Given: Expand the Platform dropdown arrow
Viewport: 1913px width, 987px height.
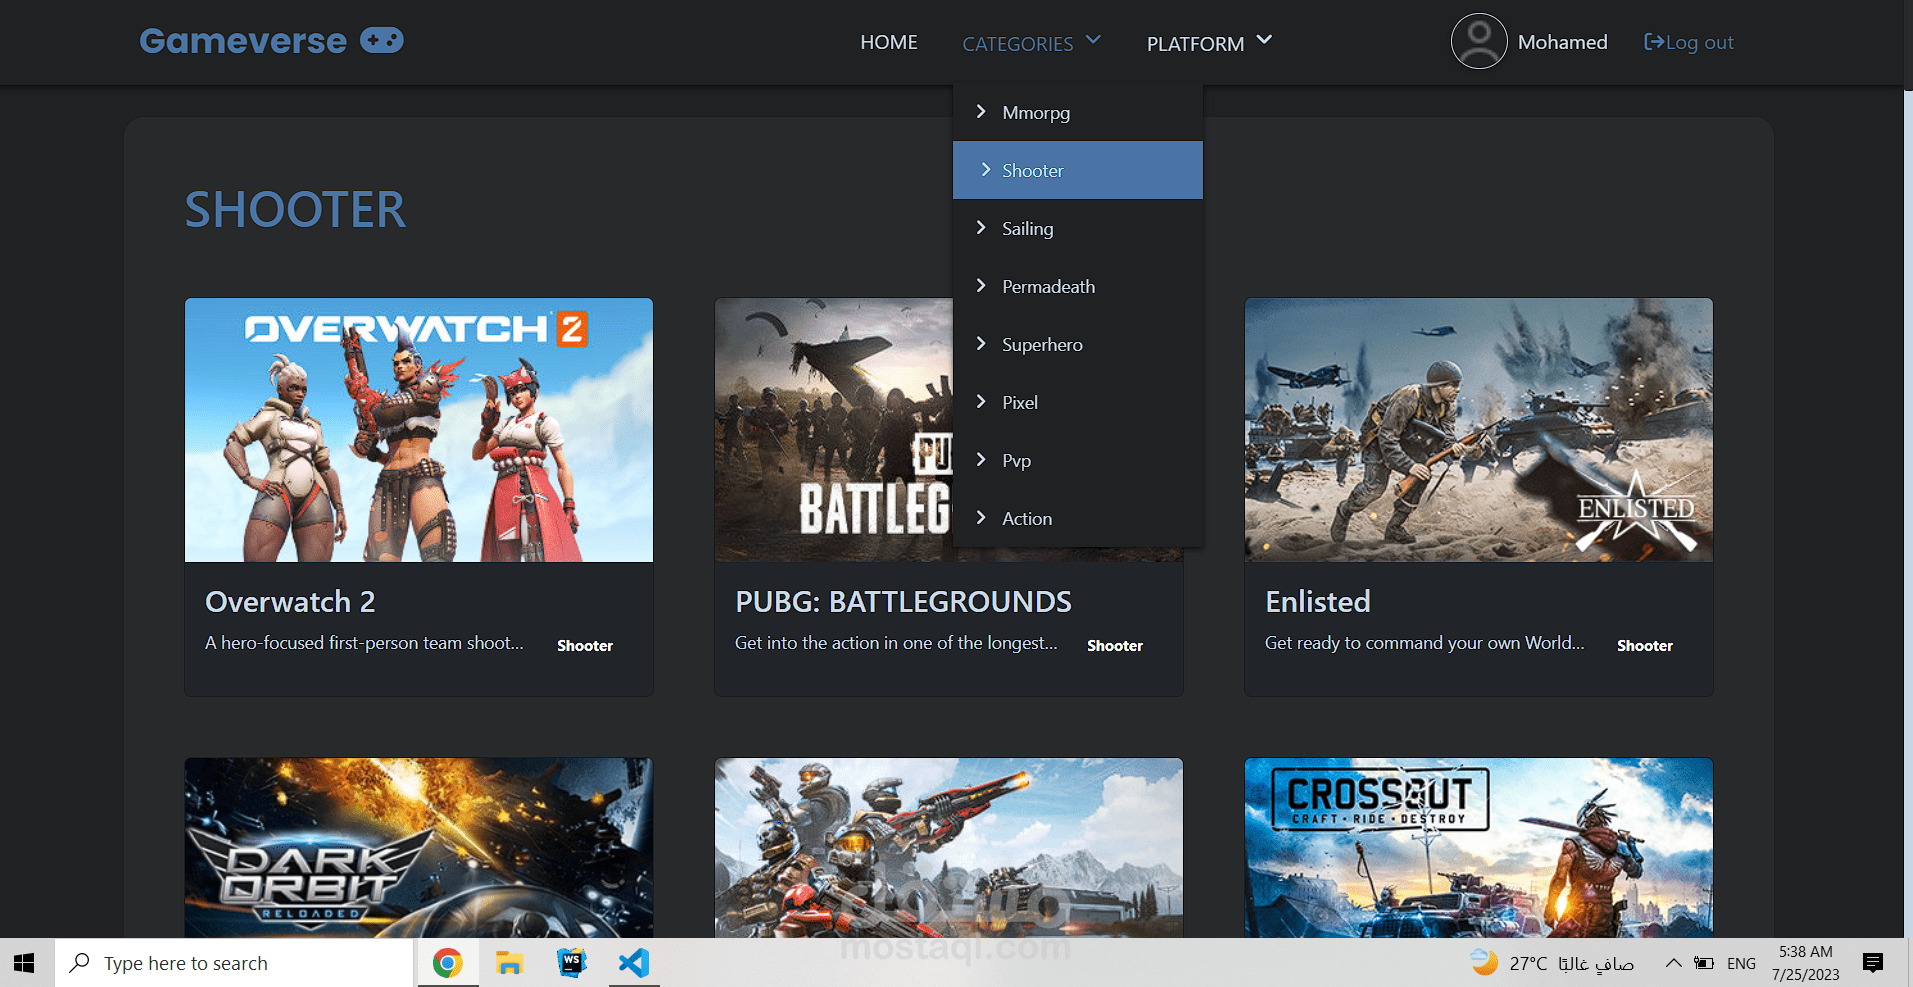Looking at the screenshot, I should point(1264,40).
